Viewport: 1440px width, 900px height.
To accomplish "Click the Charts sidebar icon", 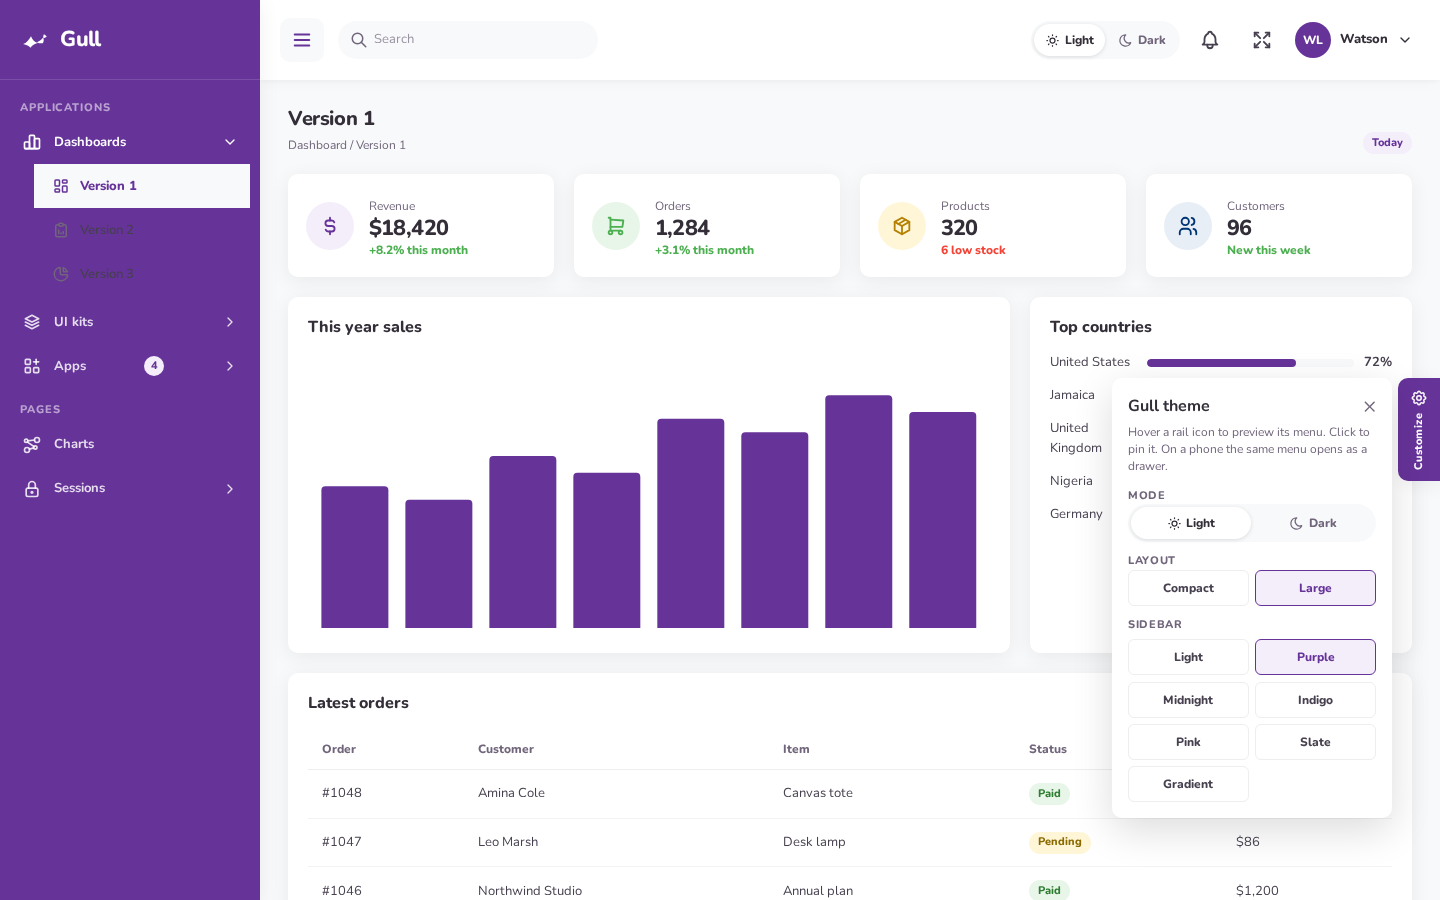I will pyautogui.click(x=32, y=444).
